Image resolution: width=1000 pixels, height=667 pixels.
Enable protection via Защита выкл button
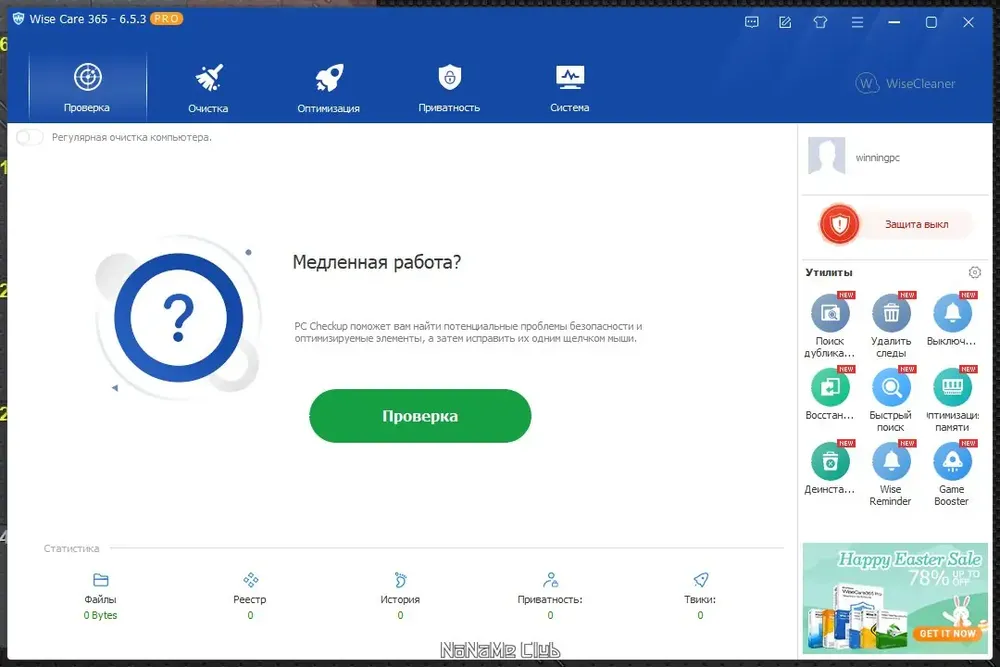coord(897,224)
